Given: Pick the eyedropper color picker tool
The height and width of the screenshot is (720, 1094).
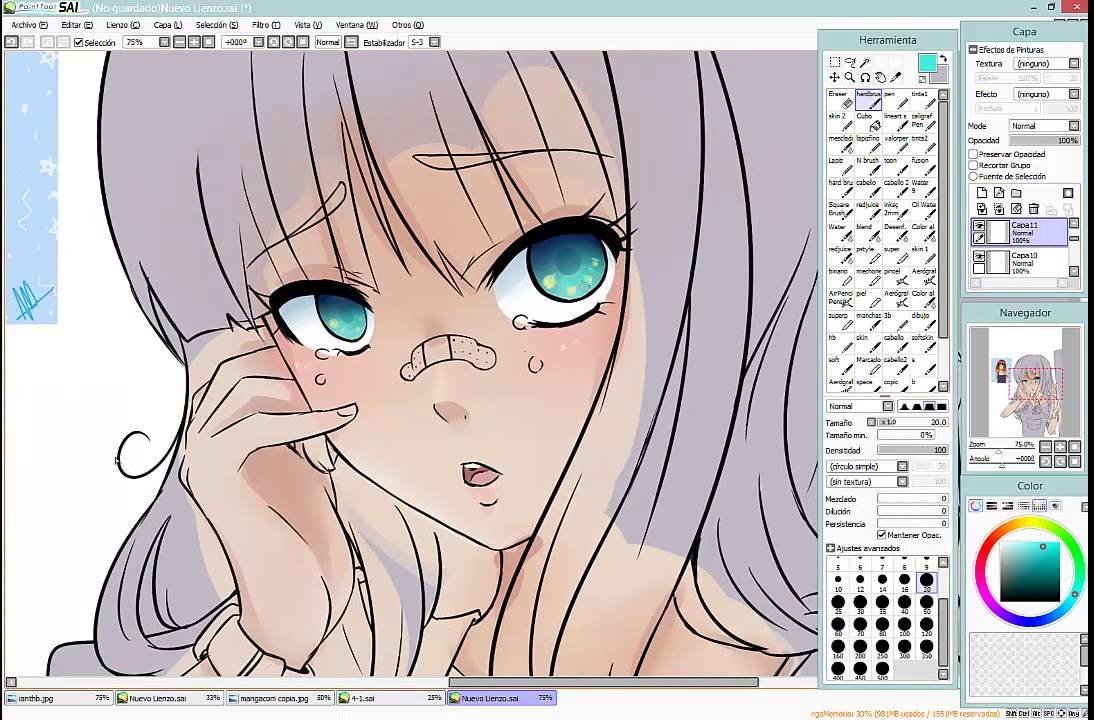Looking at the screenshot, I should [x=897, y=77].
